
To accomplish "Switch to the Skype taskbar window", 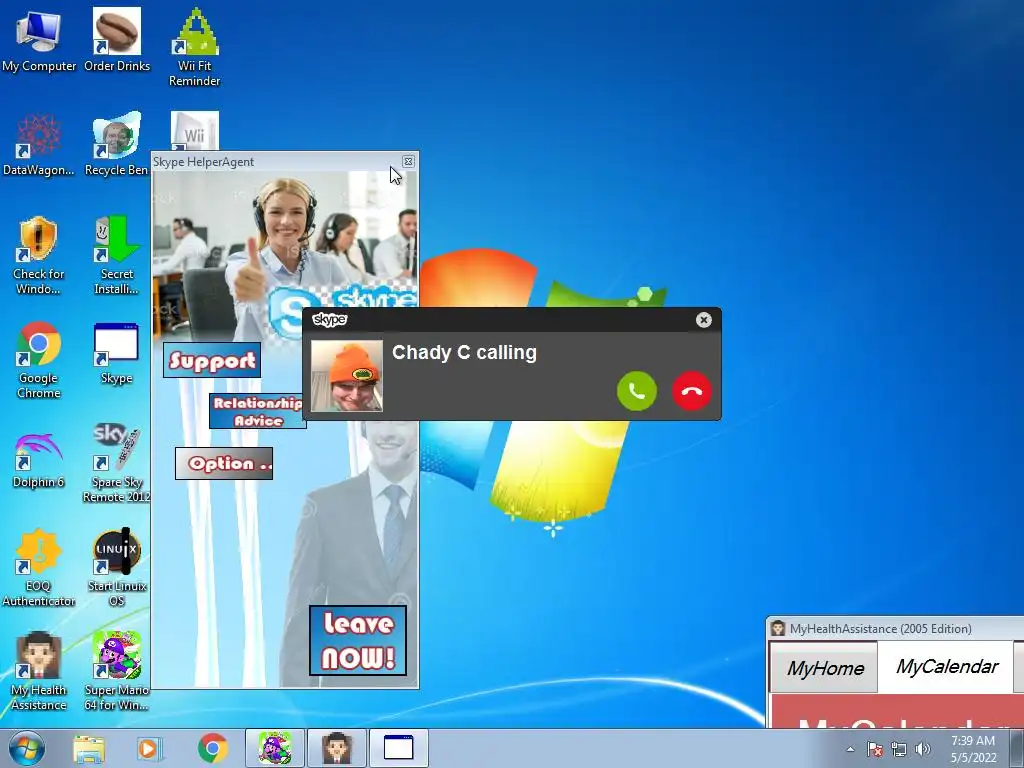I will click(x=398, y=748).
